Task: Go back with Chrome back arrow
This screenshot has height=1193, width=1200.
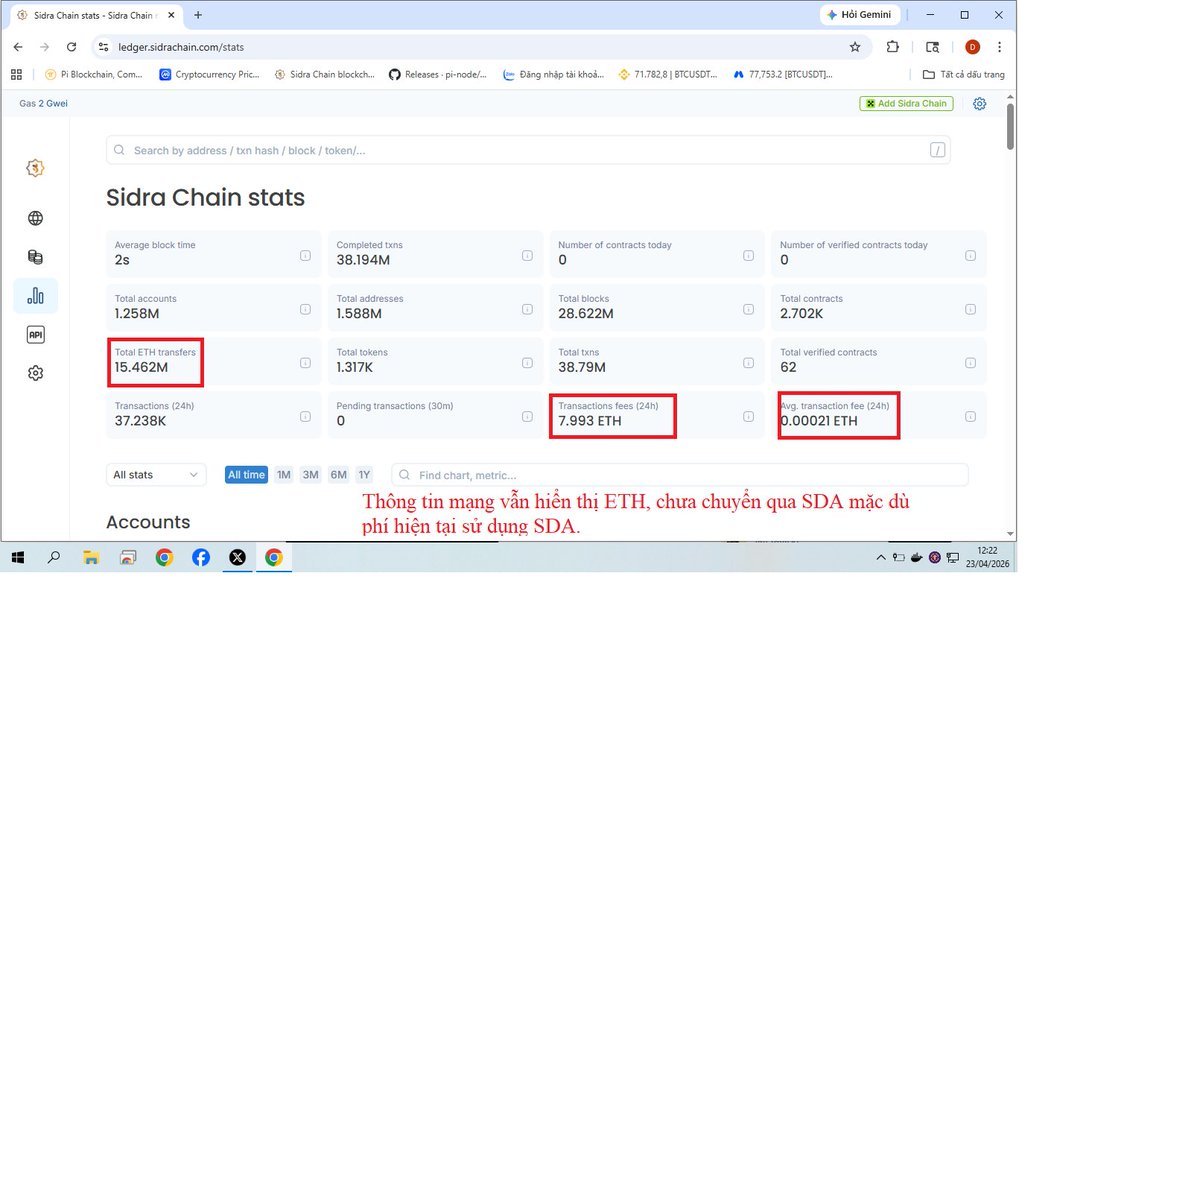Action: [18, 47]
